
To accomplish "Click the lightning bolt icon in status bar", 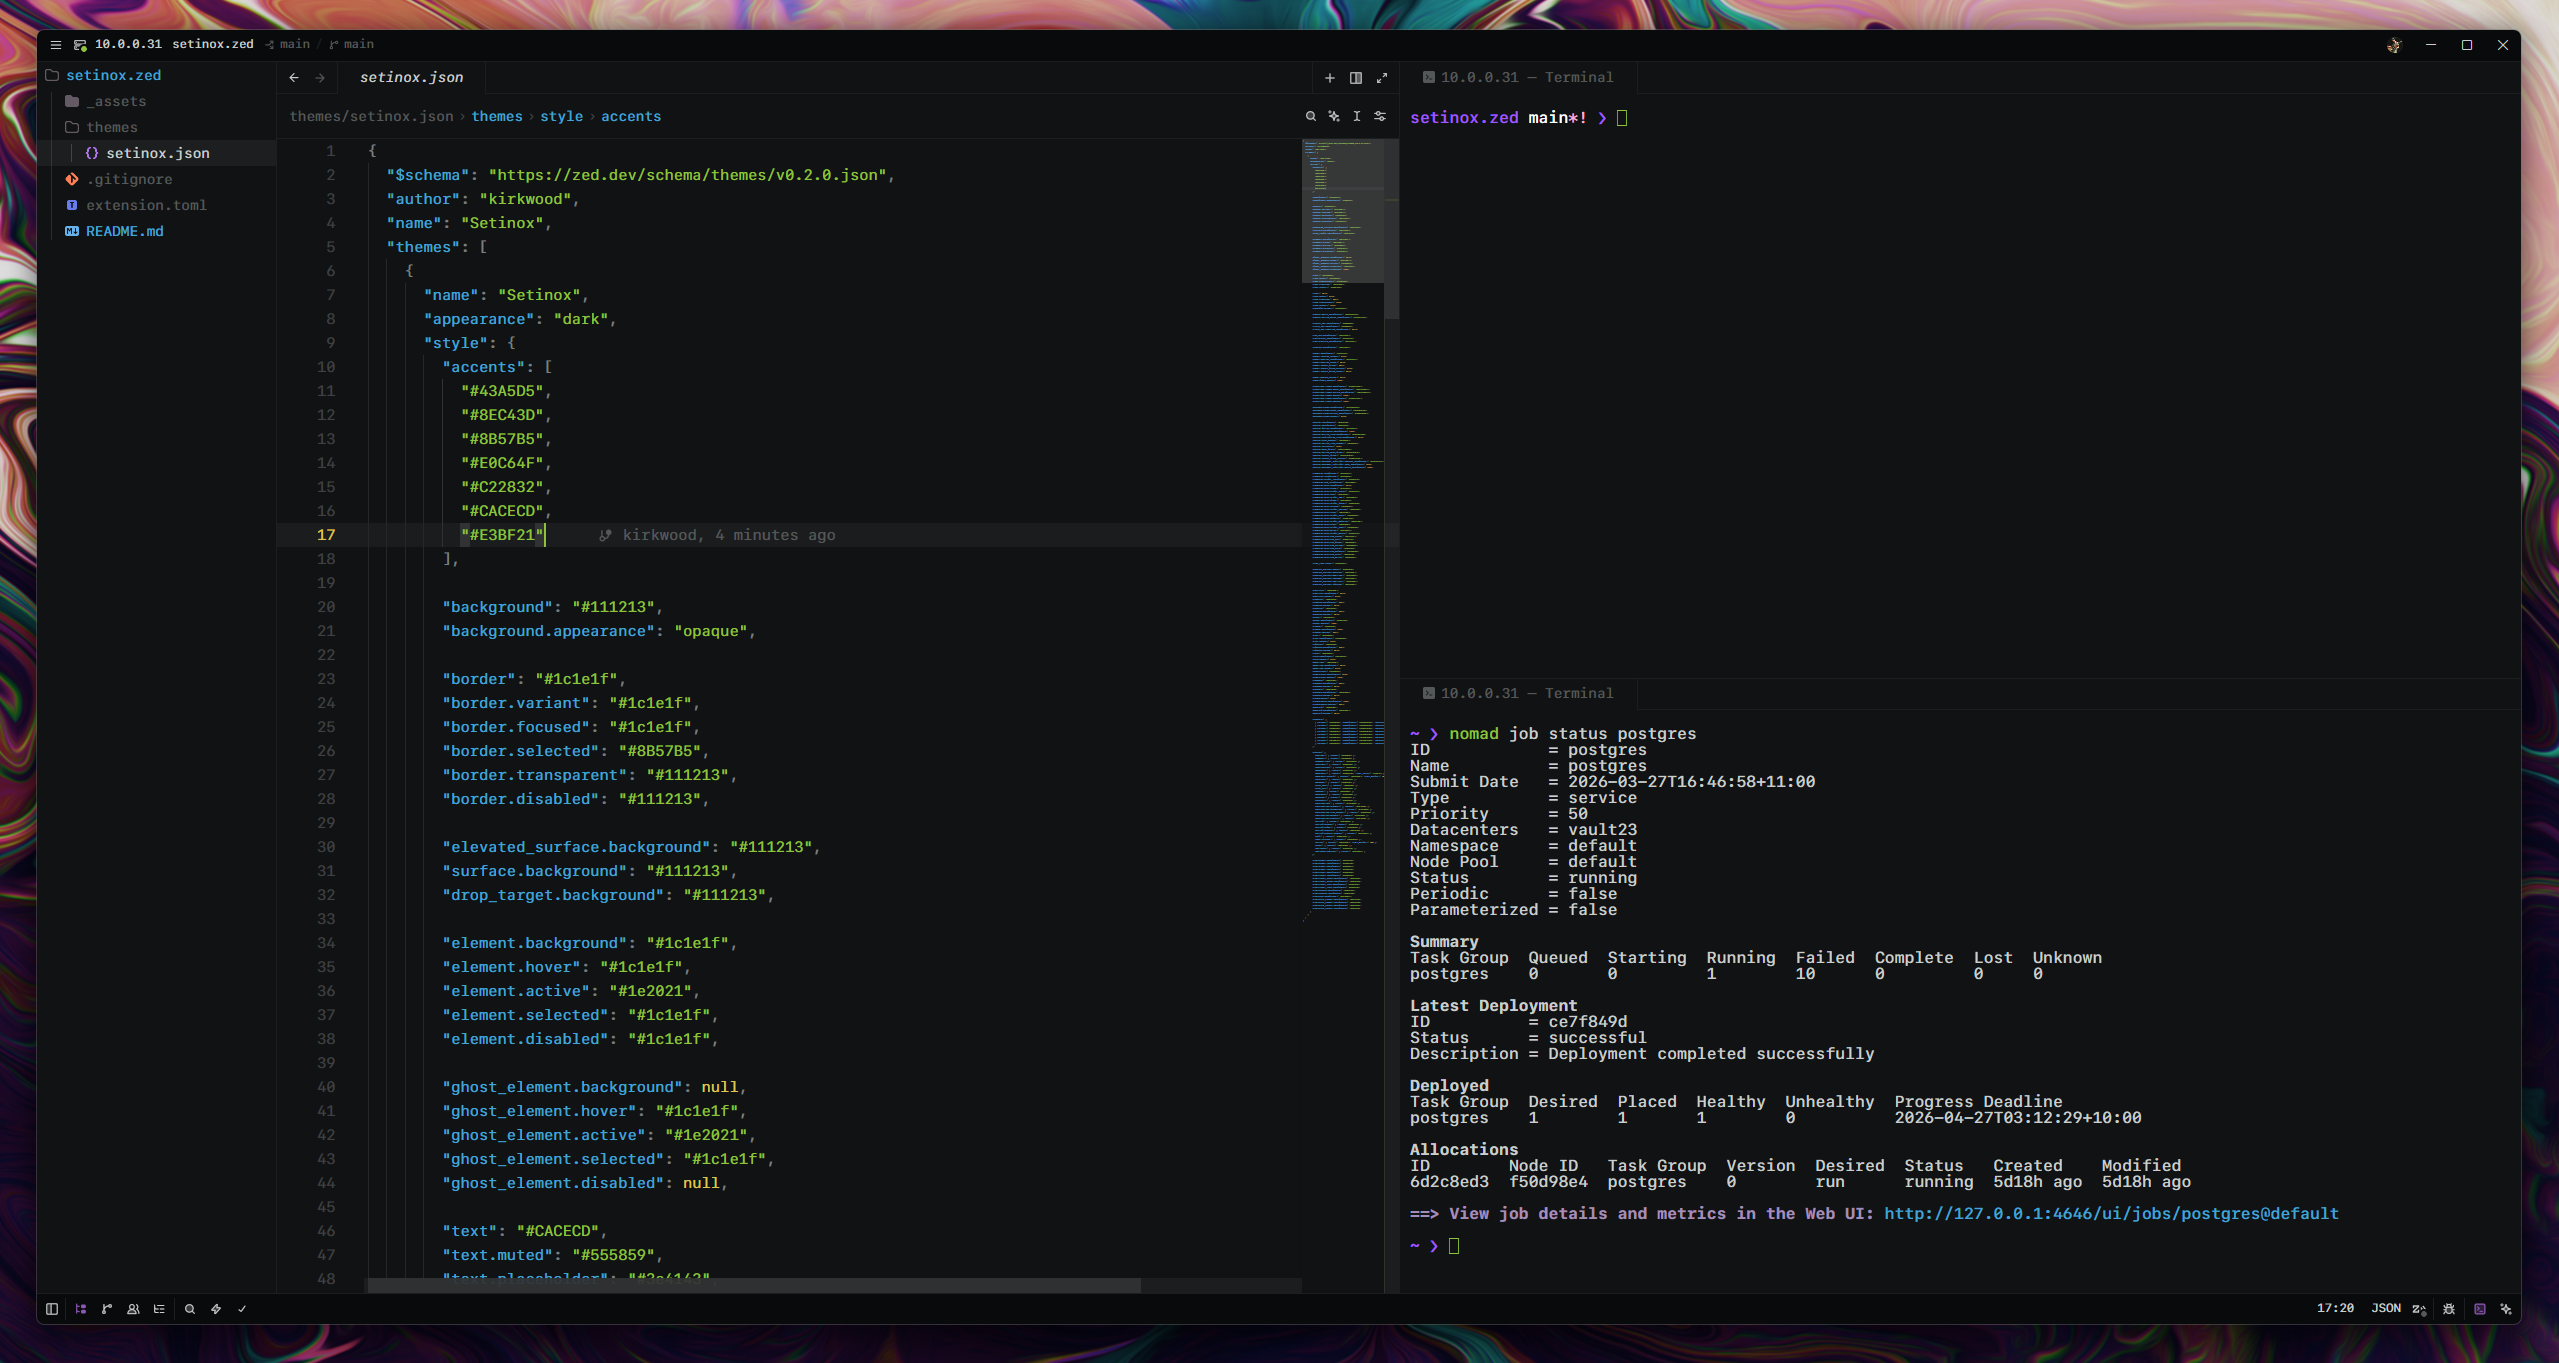I will (x=216, y=1309).
